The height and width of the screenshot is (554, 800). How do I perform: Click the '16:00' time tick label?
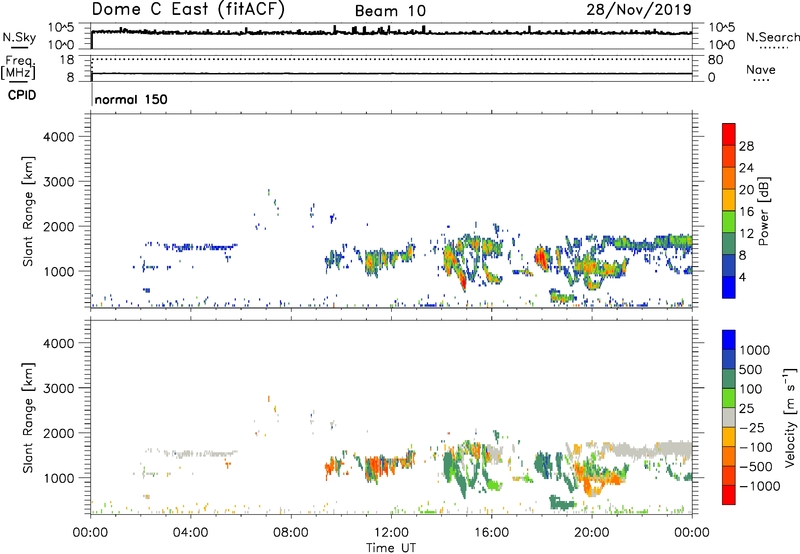[x=491, y=533]
